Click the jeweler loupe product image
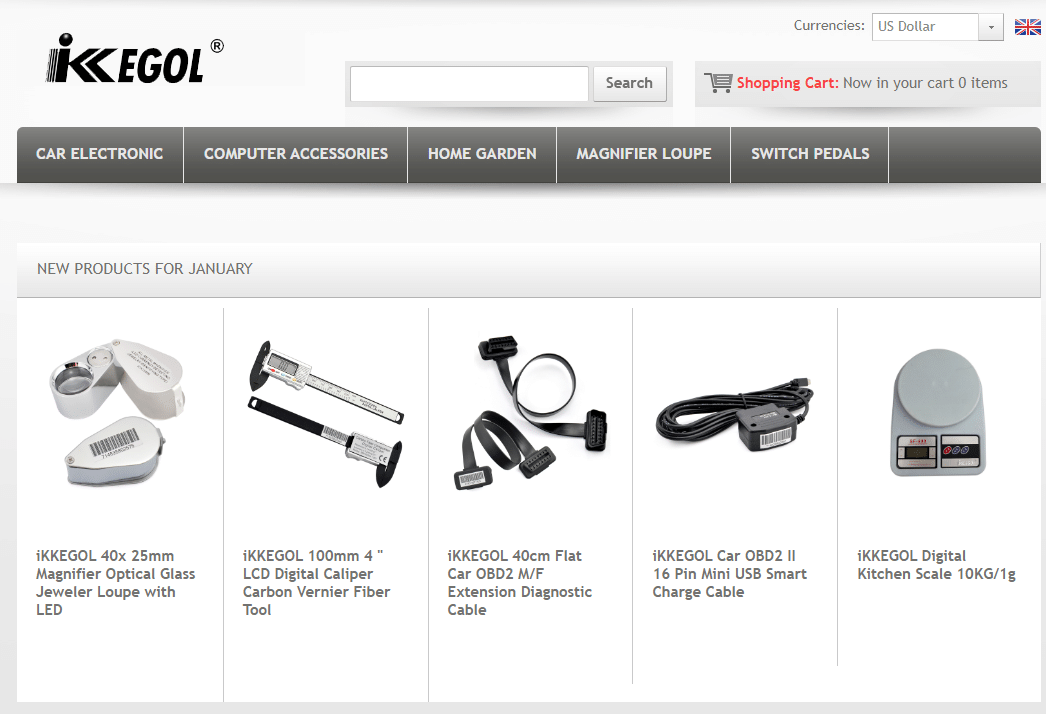 pyautogui.click(x=117, y=413)
